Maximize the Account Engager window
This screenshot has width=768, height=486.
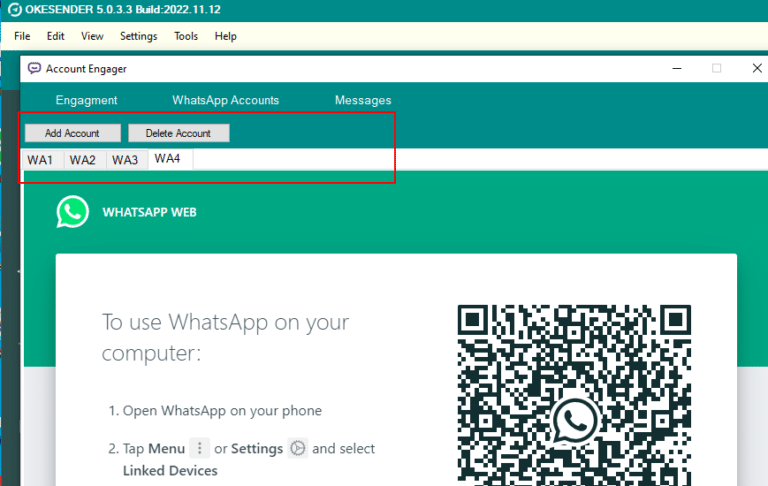[x=716, y=68]
